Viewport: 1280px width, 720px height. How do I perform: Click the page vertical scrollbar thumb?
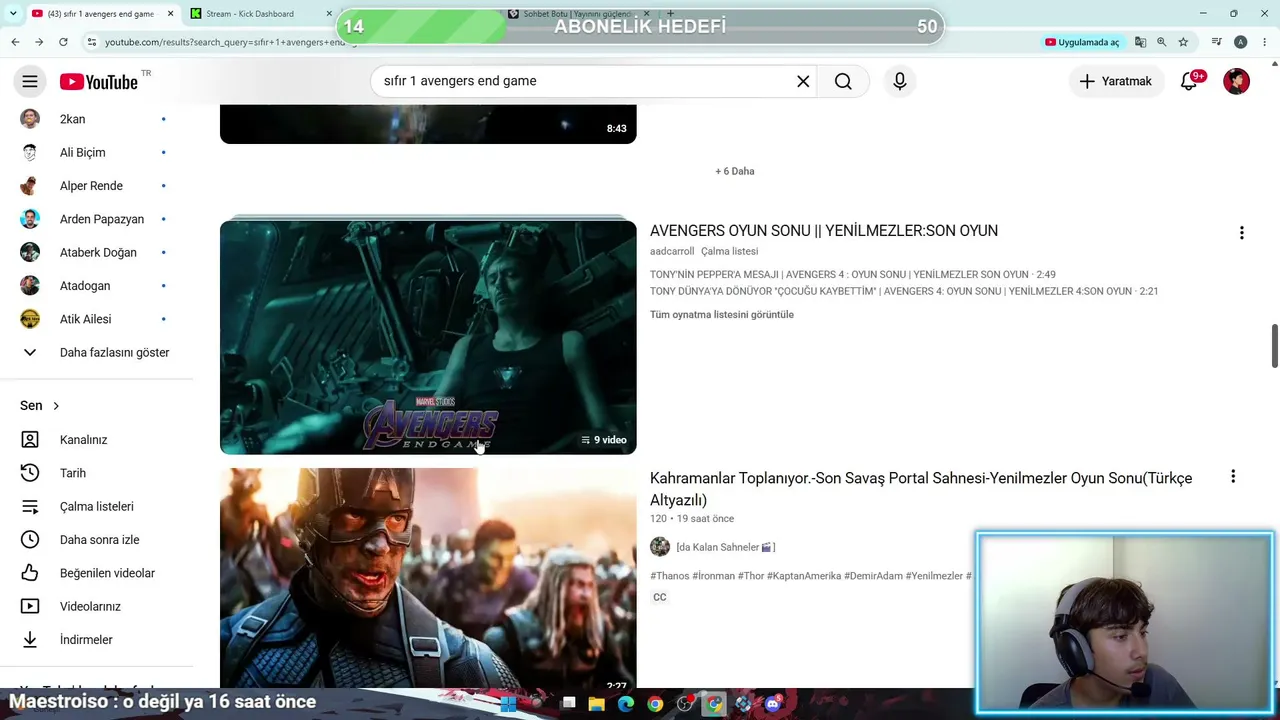click(1274, 346)
